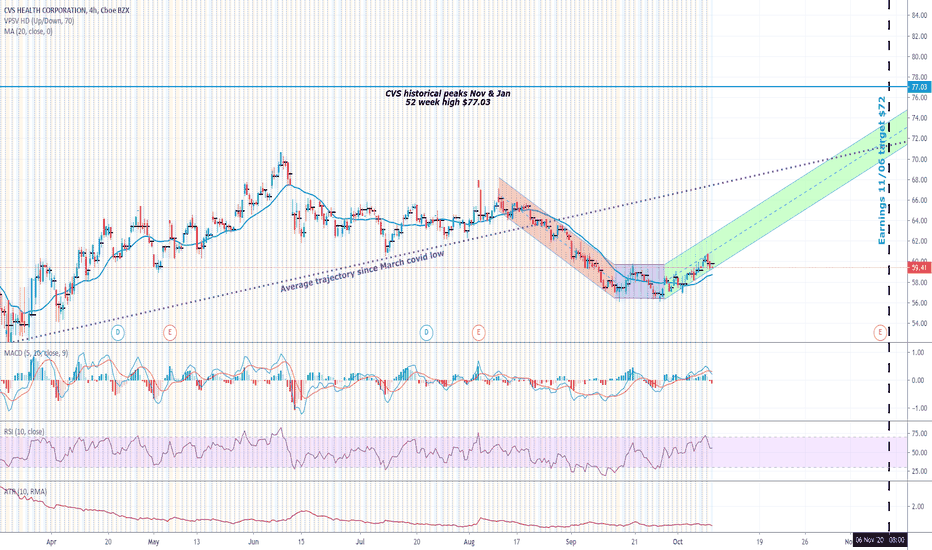
Task: Click the earnings E marker near early May
Action: (x=170, y=332)
